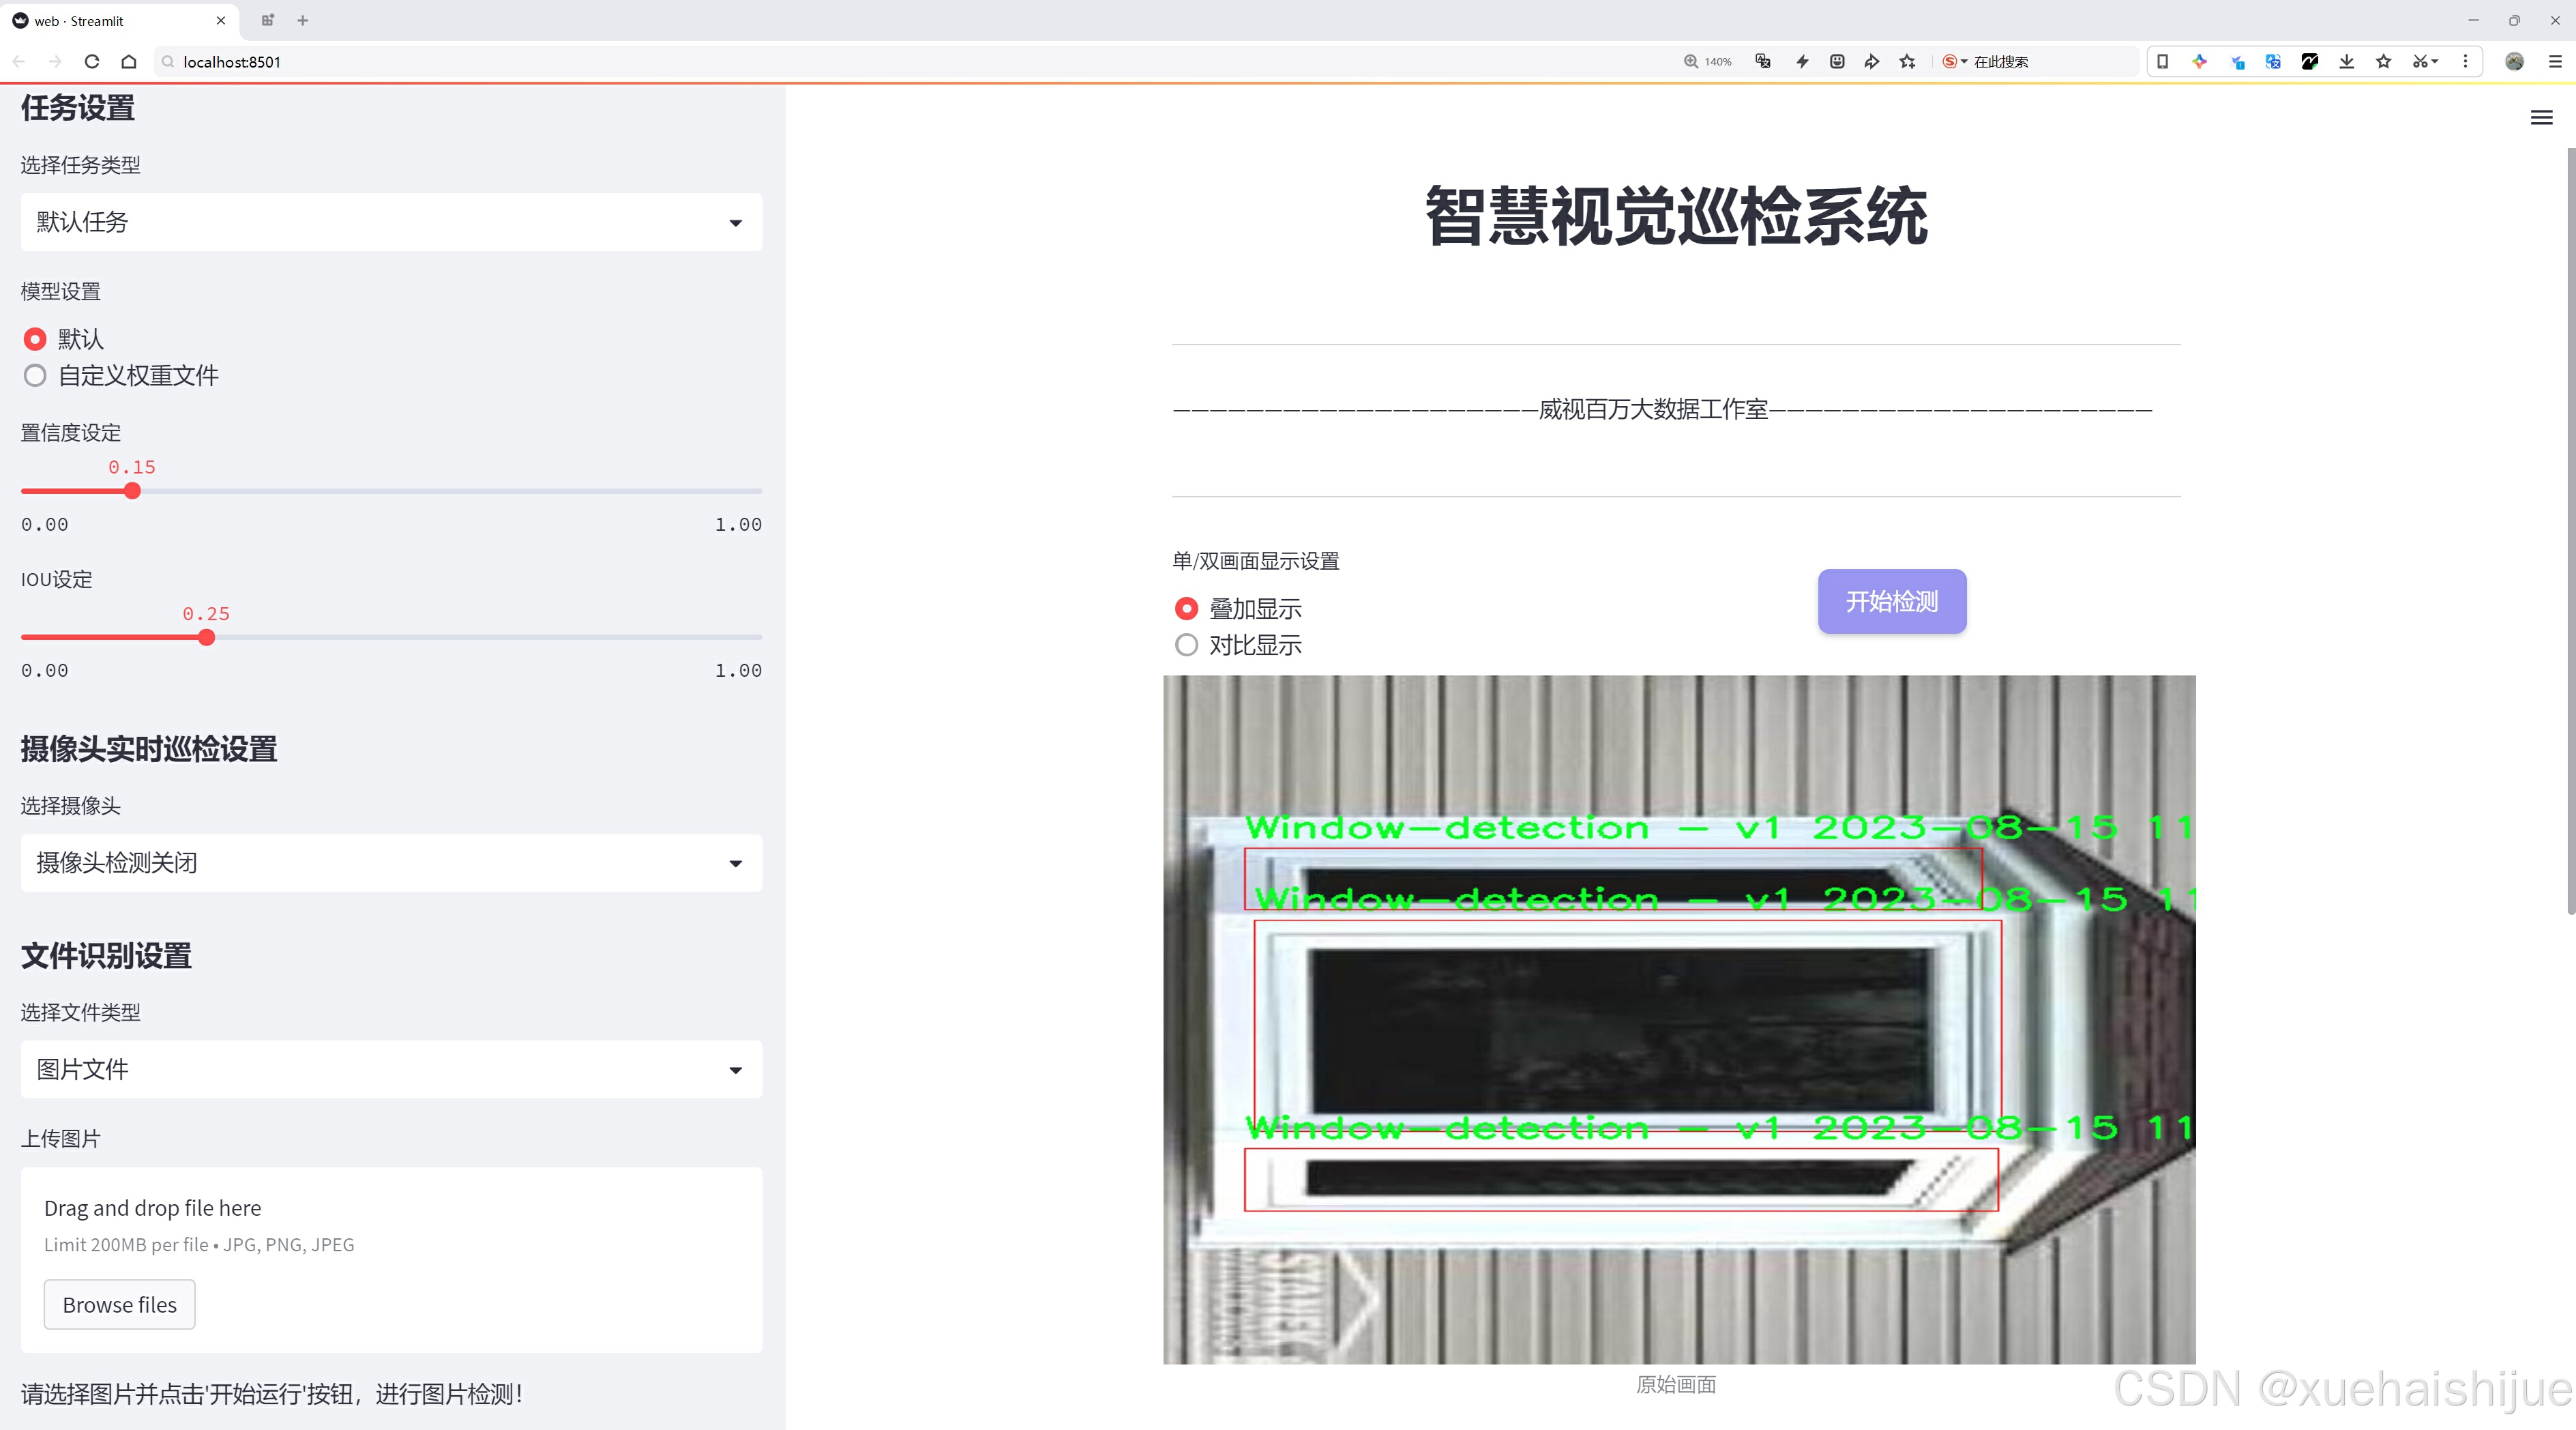This screenshot has height=1430, width=2576.
Task: Click the 智慧视觉巡检系统 title
Action: coord(1676,216)
